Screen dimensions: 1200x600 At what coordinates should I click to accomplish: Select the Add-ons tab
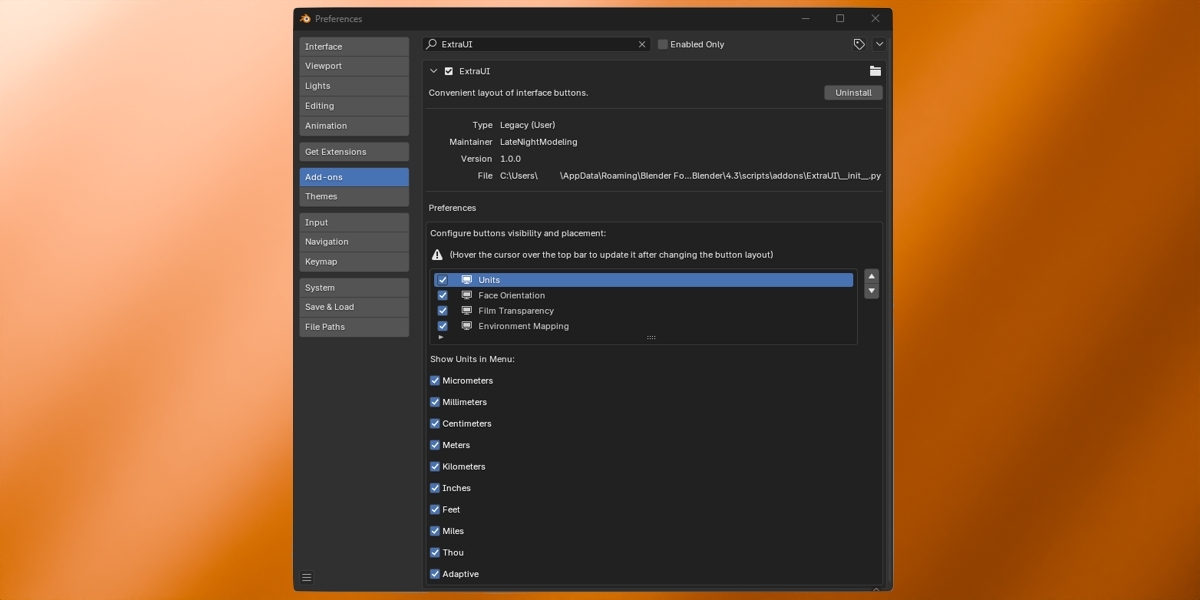[x=354, y=177]
